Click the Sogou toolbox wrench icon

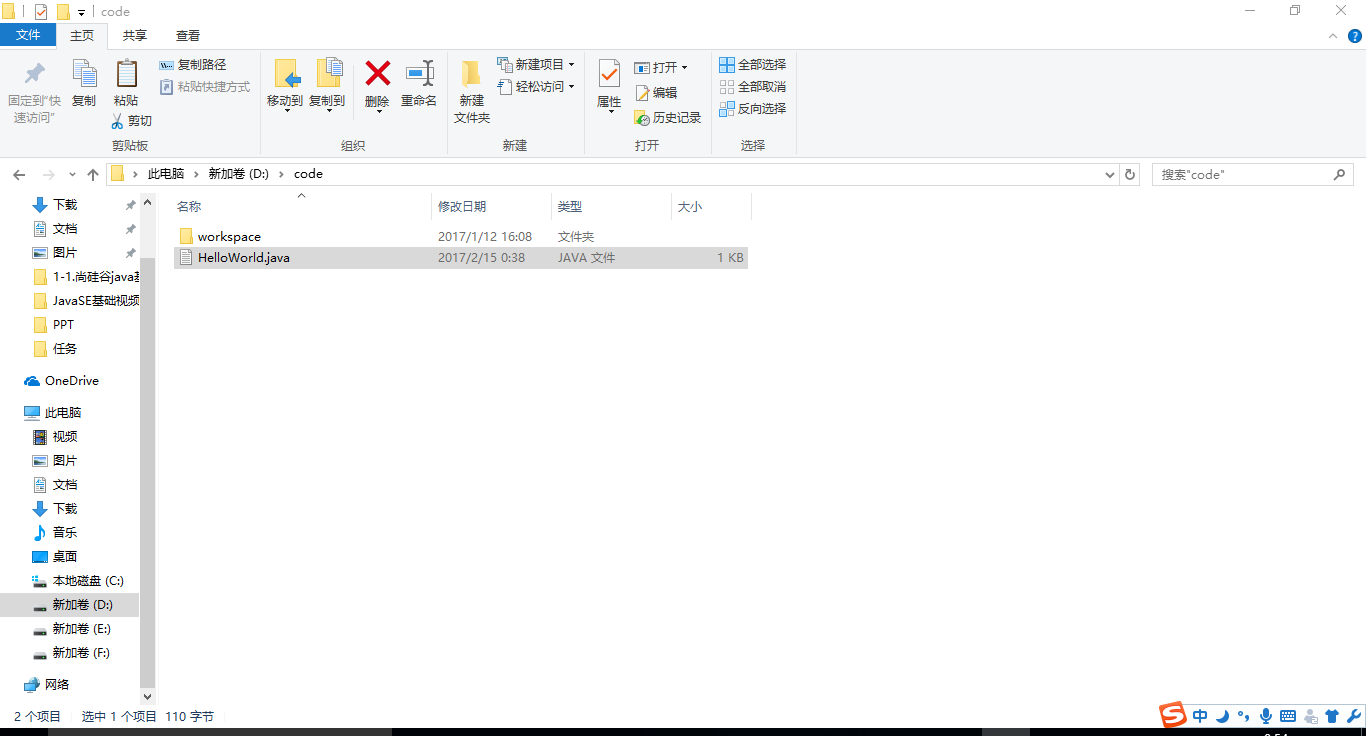1354,716
